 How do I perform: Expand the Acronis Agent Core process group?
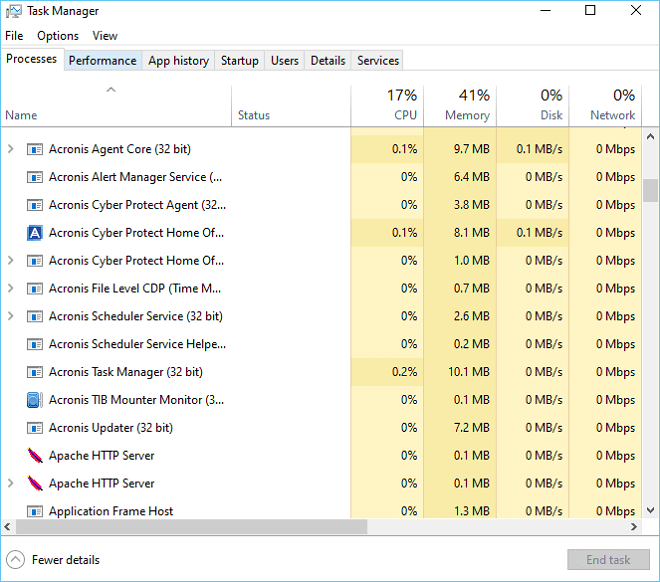pyautogui.click(x=11, y=149)
